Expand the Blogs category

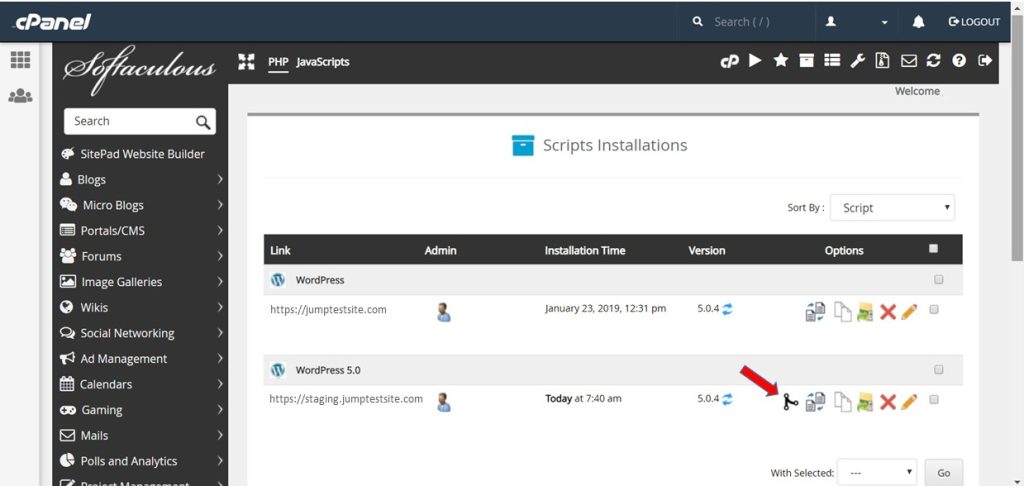(141, 180)
